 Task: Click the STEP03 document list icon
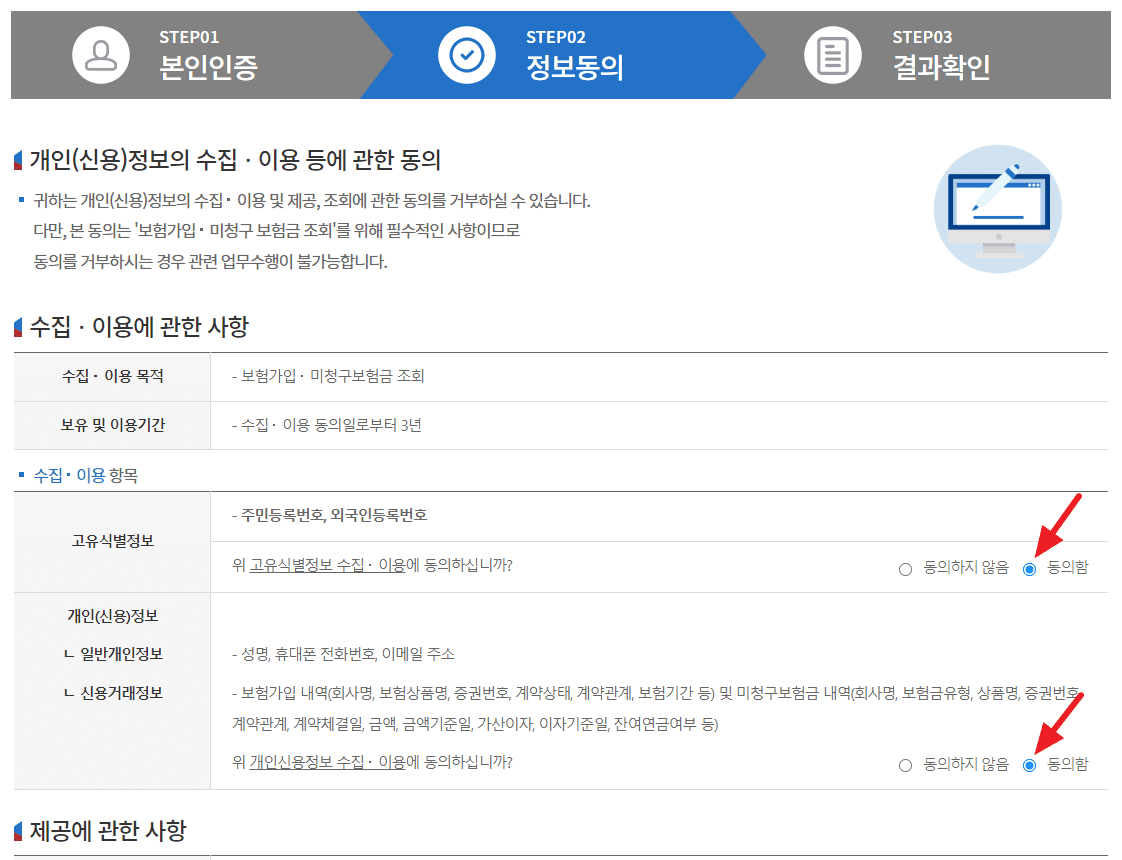pos(832,55)
